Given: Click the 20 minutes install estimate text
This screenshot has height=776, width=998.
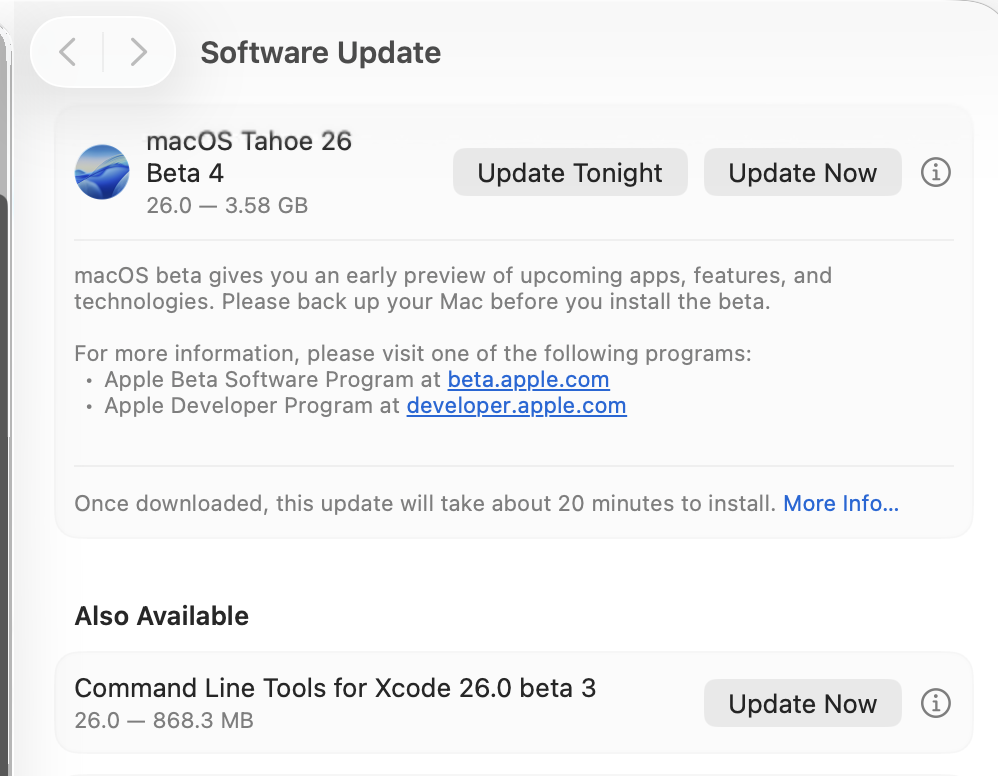Looking at the screenshot, I should [425, 504].
